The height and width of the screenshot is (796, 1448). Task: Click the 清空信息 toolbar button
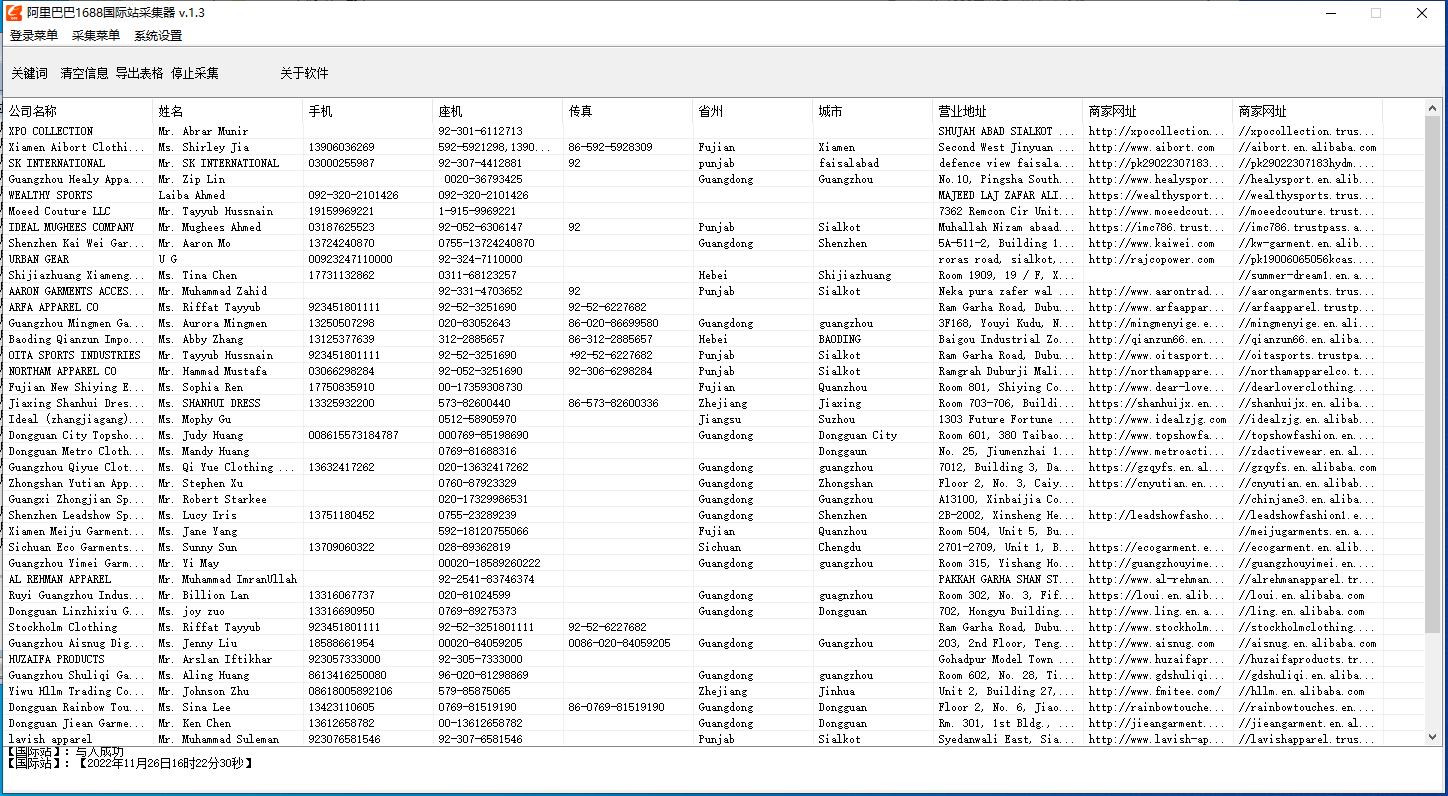(x=84, y=73)
